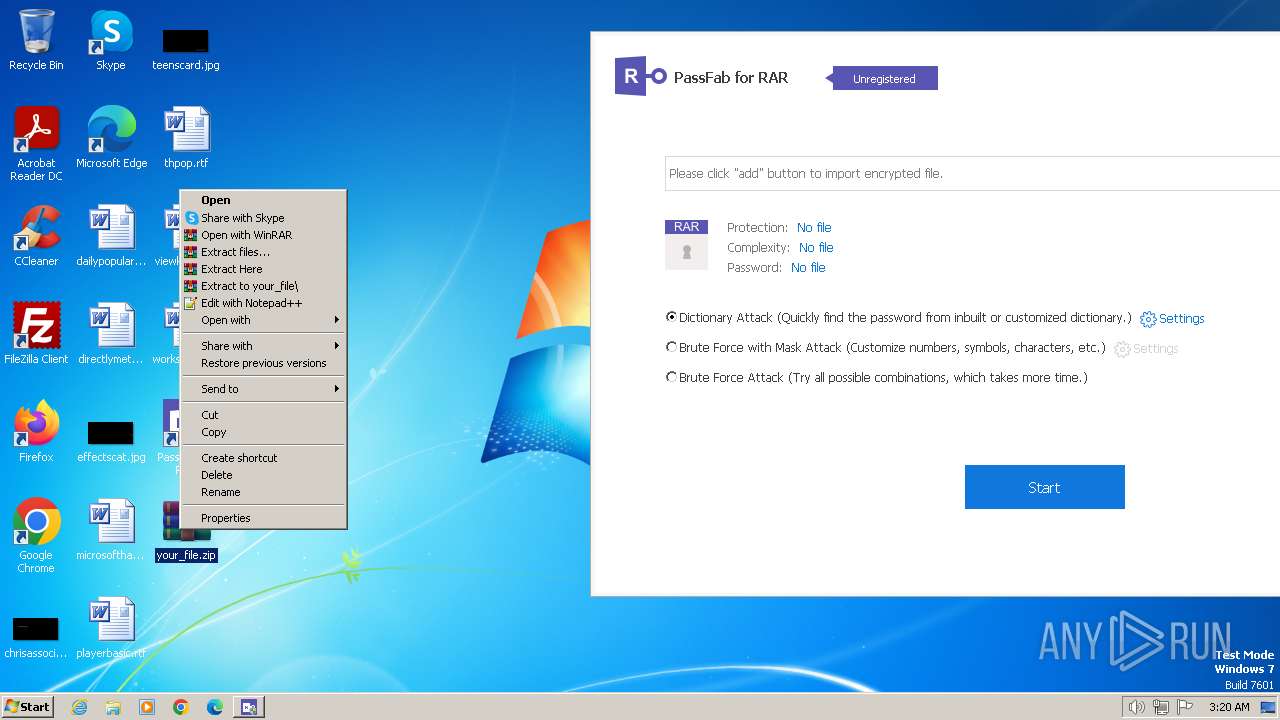Open Dictionary Attack Settings link

[x=1172, y=319]
